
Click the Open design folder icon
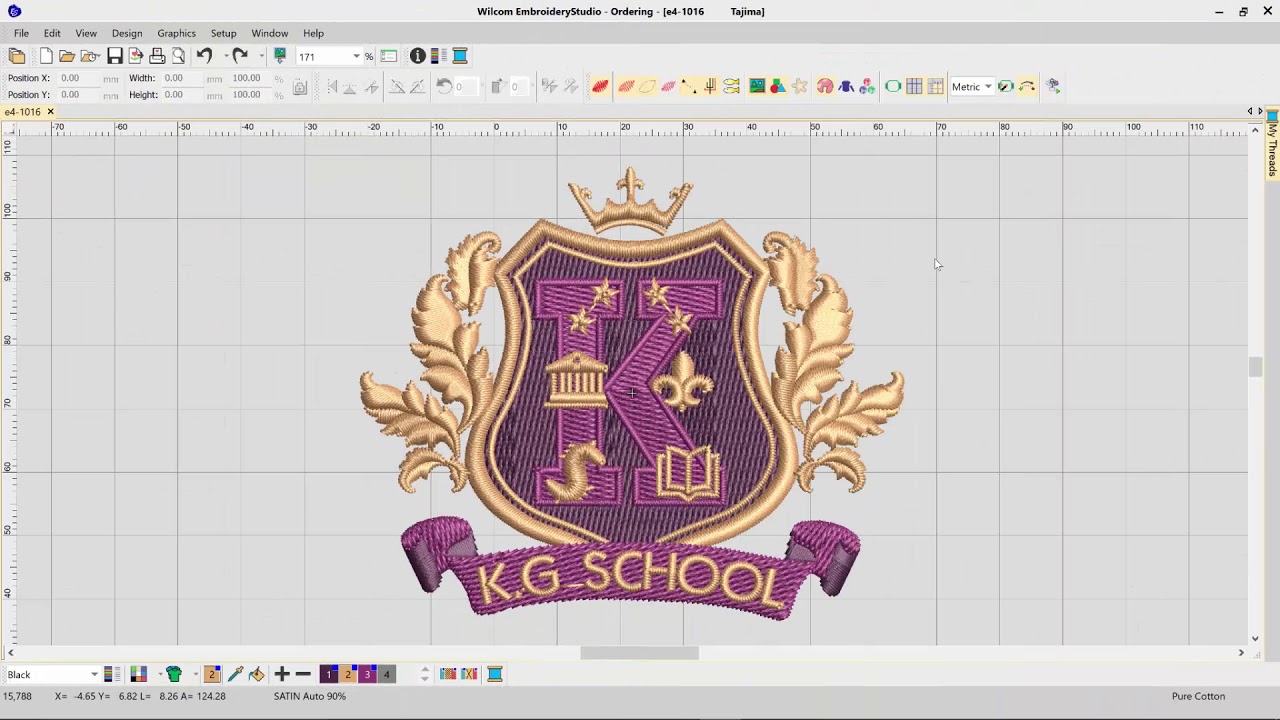tap(66, 56)
